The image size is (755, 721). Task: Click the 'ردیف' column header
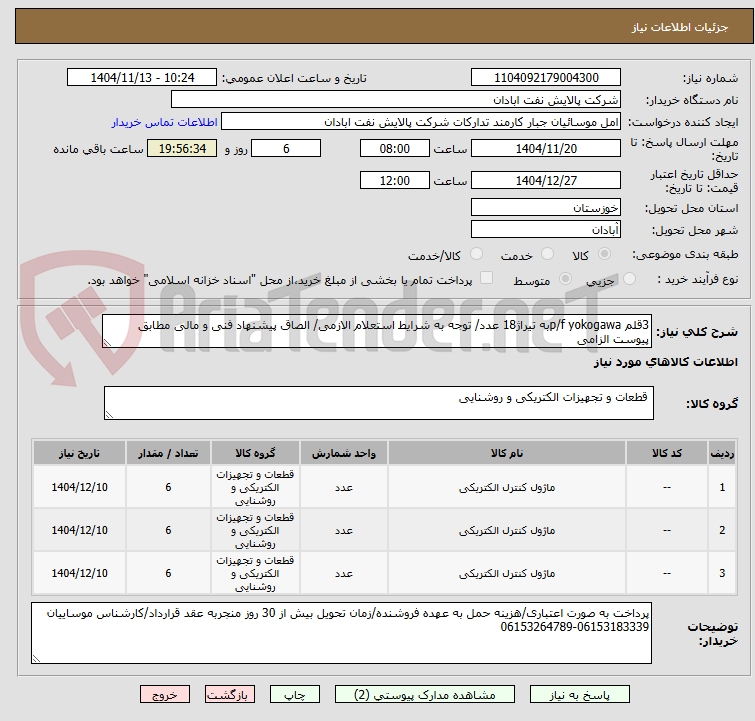coord(722,453)
